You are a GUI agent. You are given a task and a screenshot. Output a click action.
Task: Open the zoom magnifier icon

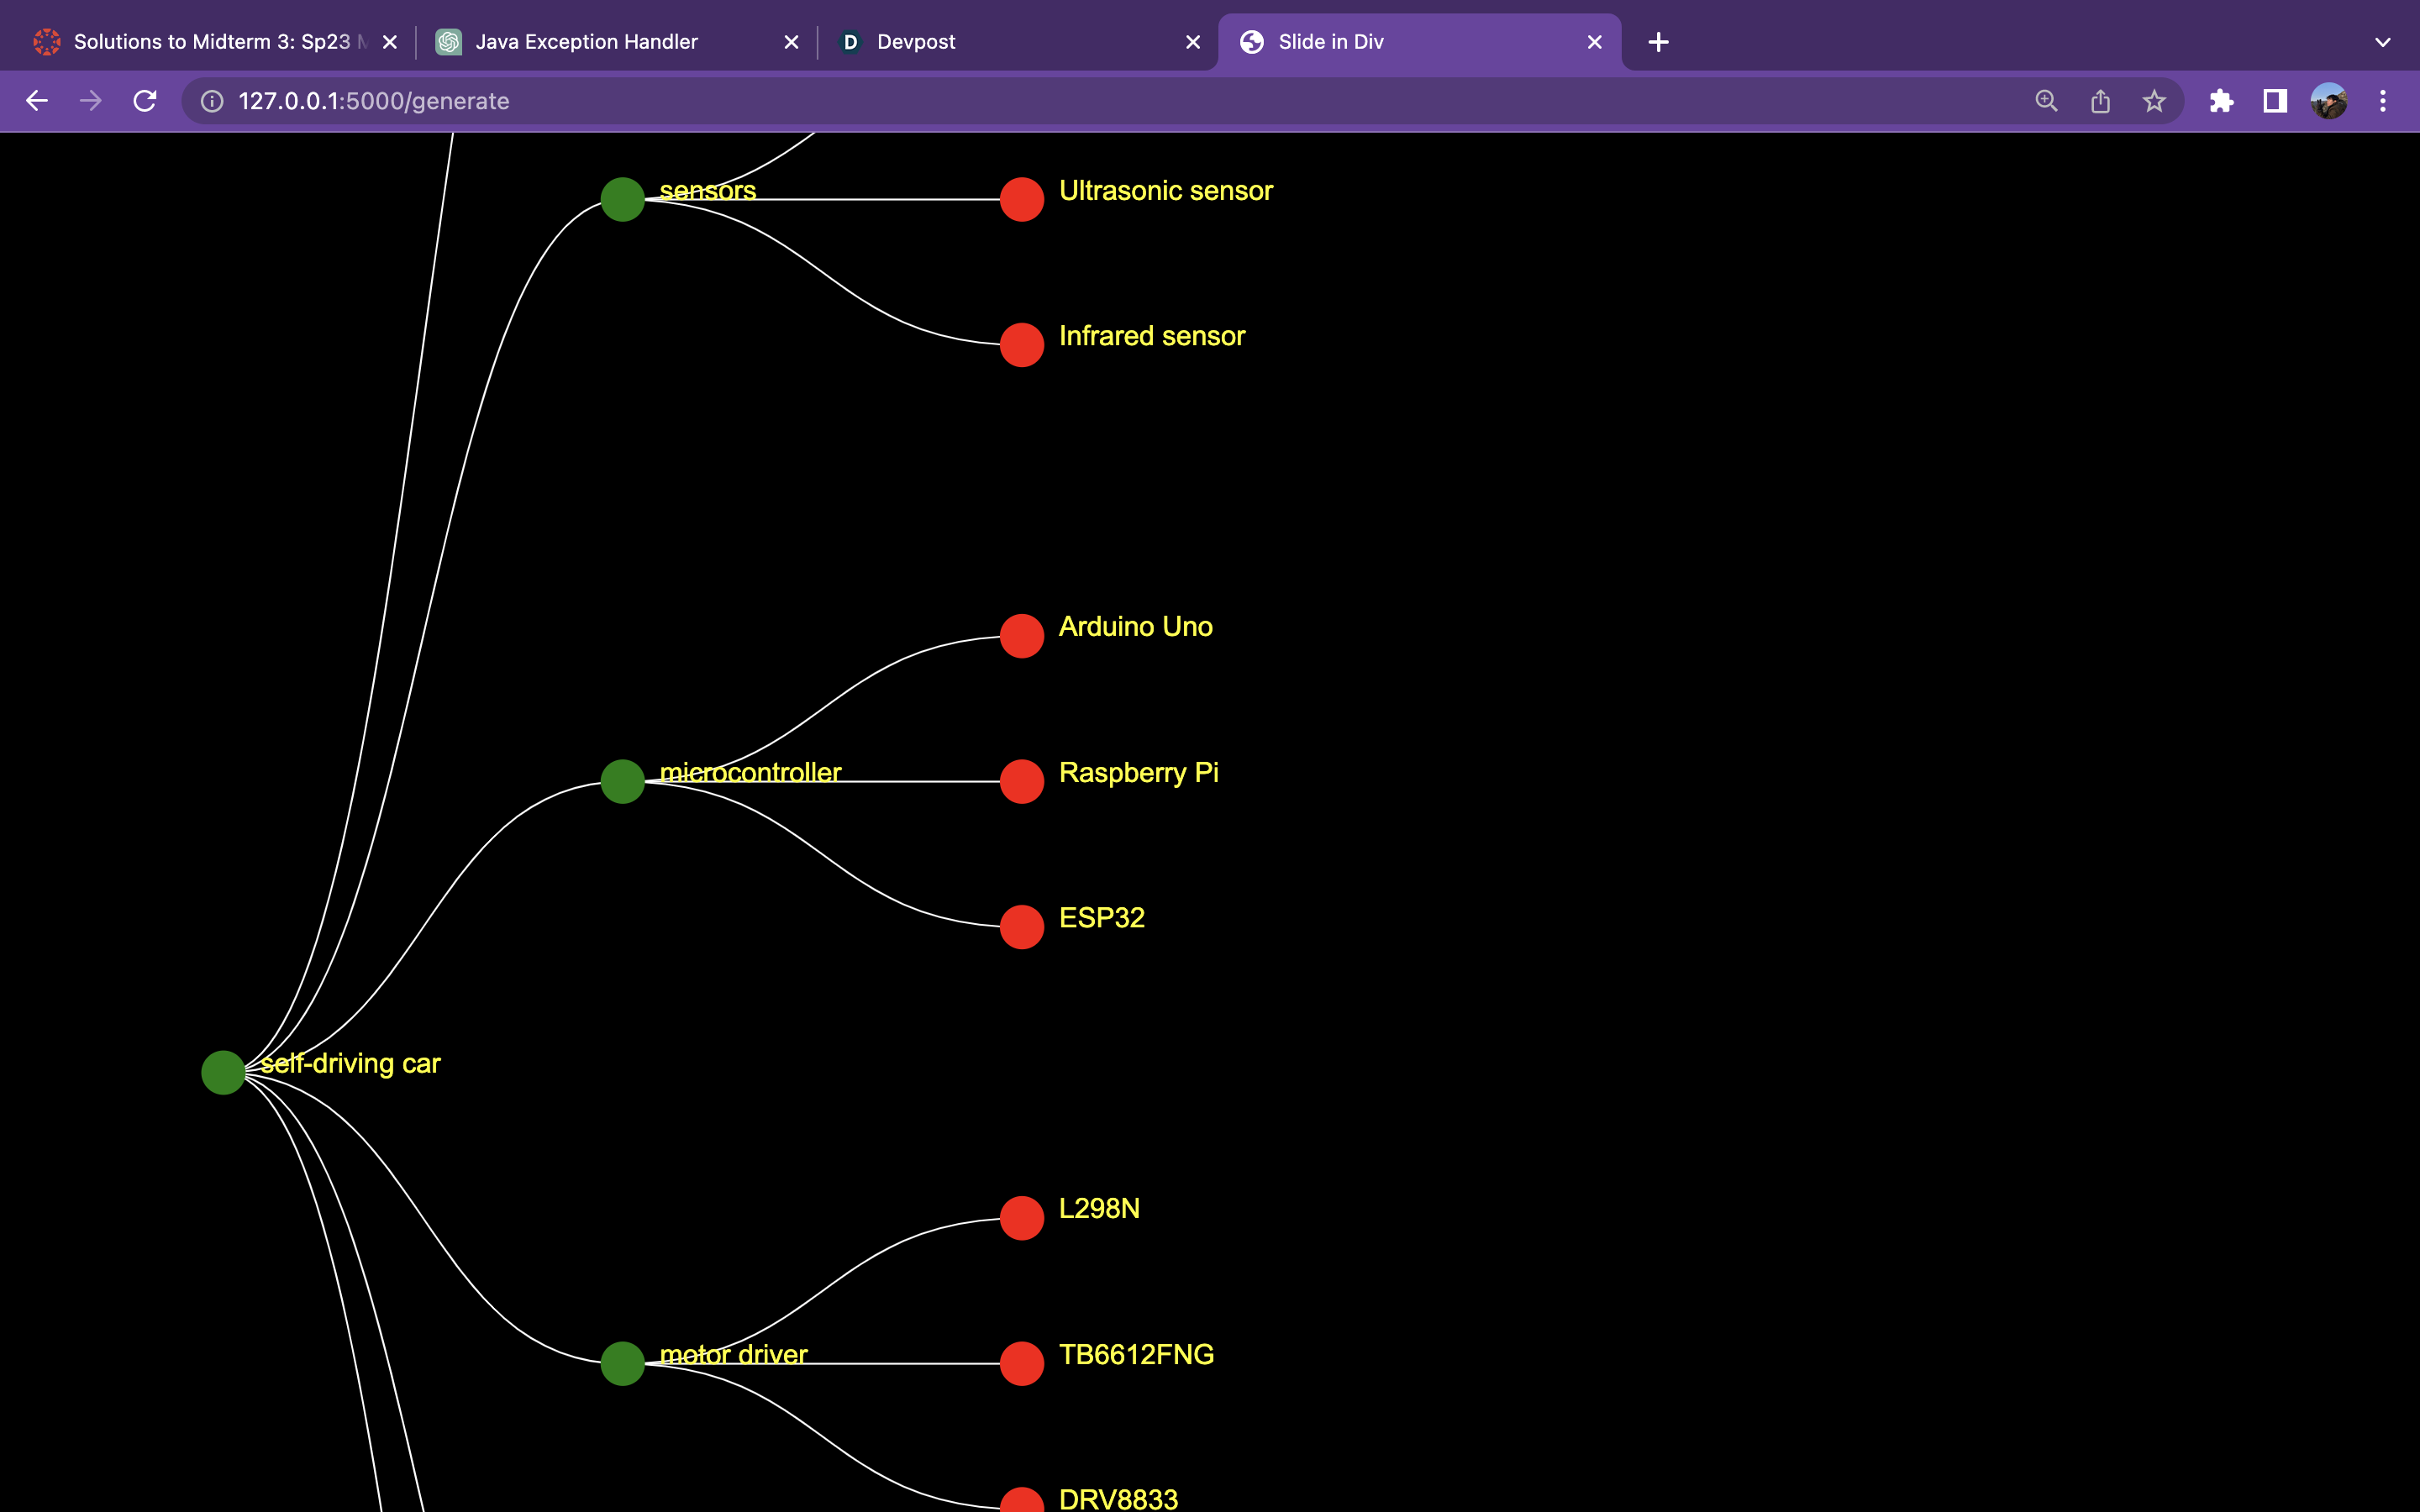(x=2046, y=101)
